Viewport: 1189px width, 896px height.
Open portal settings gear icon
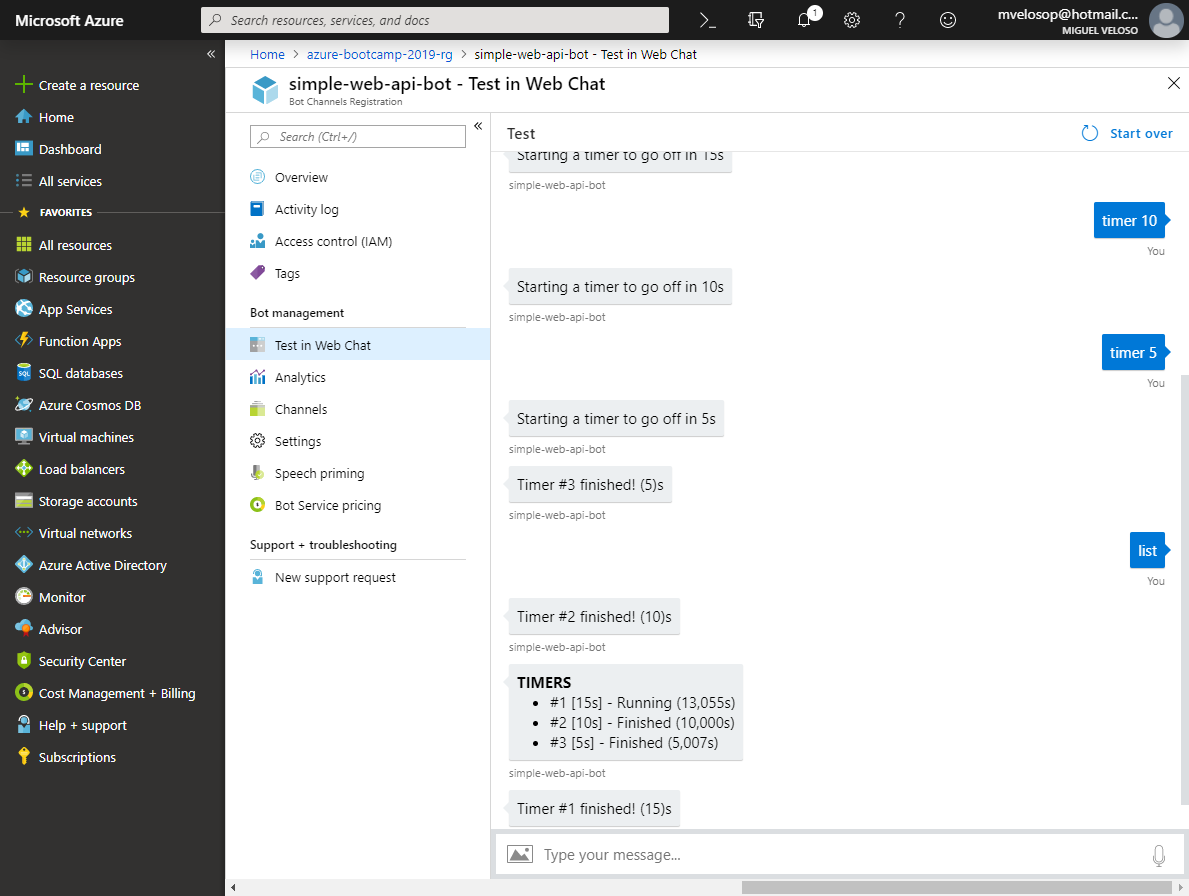852,20
